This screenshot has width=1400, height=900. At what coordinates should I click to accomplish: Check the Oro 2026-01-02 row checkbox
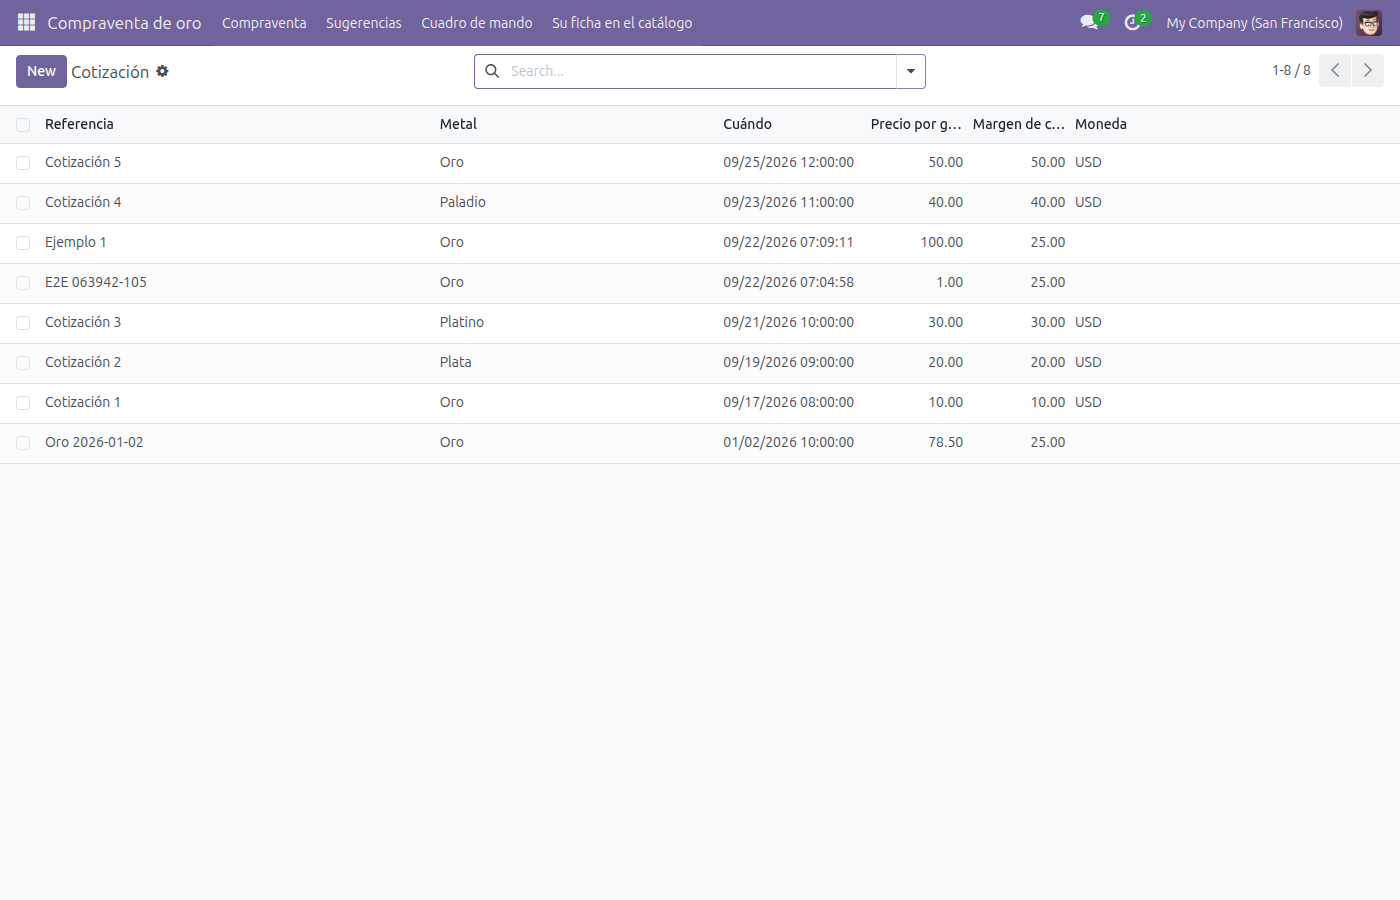tap(23, 443)
